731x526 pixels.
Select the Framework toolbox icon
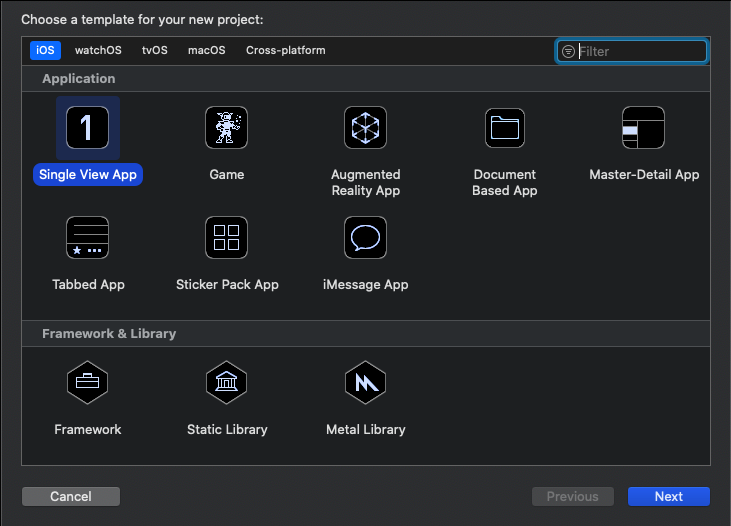(x=88, y=382)
